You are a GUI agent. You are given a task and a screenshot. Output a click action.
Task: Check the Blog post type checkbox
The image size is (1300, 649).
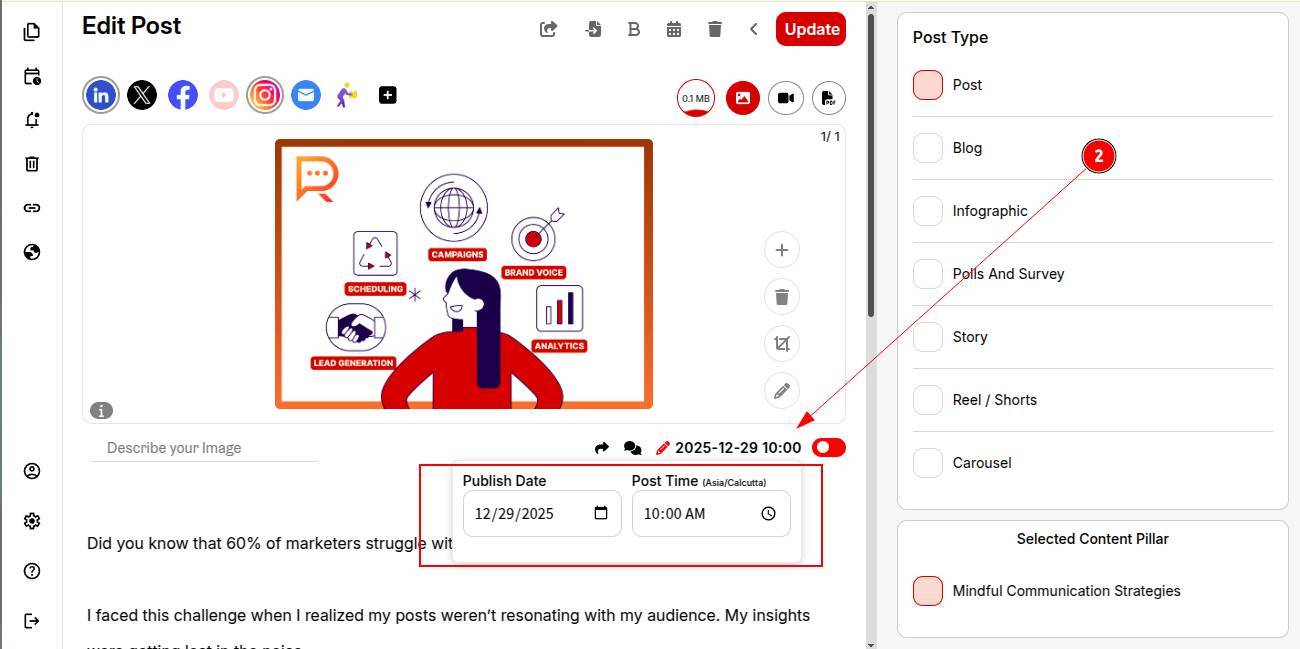point(928,148)
